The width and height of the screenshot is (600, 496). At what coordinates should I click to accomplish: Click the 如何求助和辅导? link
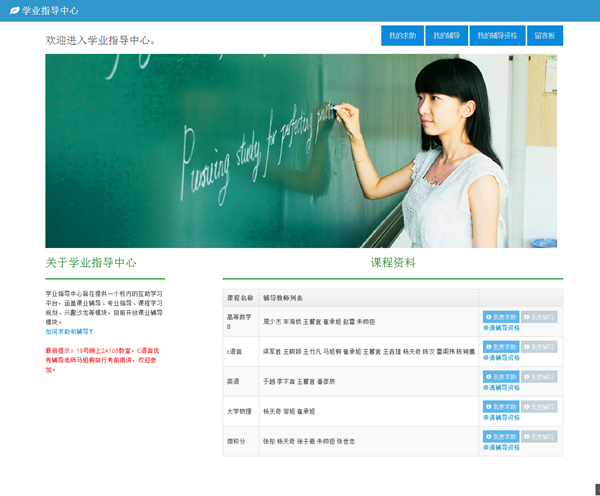coord(69,331)
